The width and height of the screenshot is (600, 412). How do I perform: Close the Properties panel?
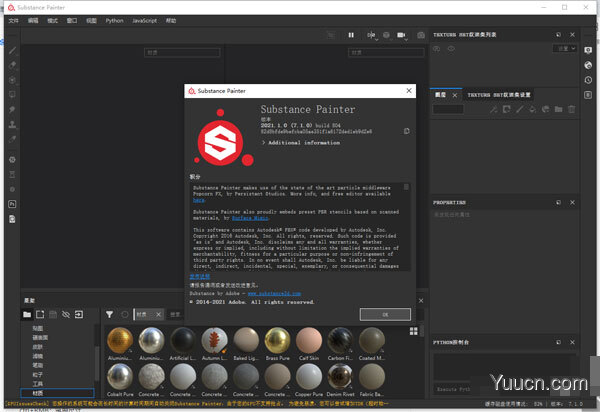pyautogui.click(x=572, y=202)
